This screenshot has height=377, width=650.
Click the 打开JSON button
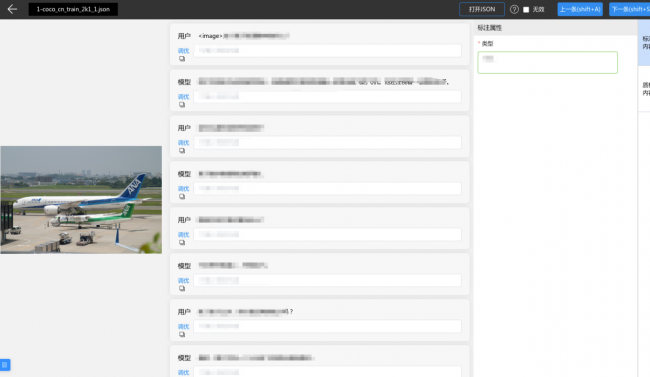(482, 9)
